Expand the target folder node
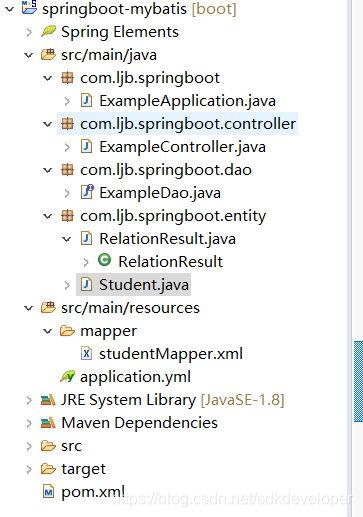 (x=29, y=469)
